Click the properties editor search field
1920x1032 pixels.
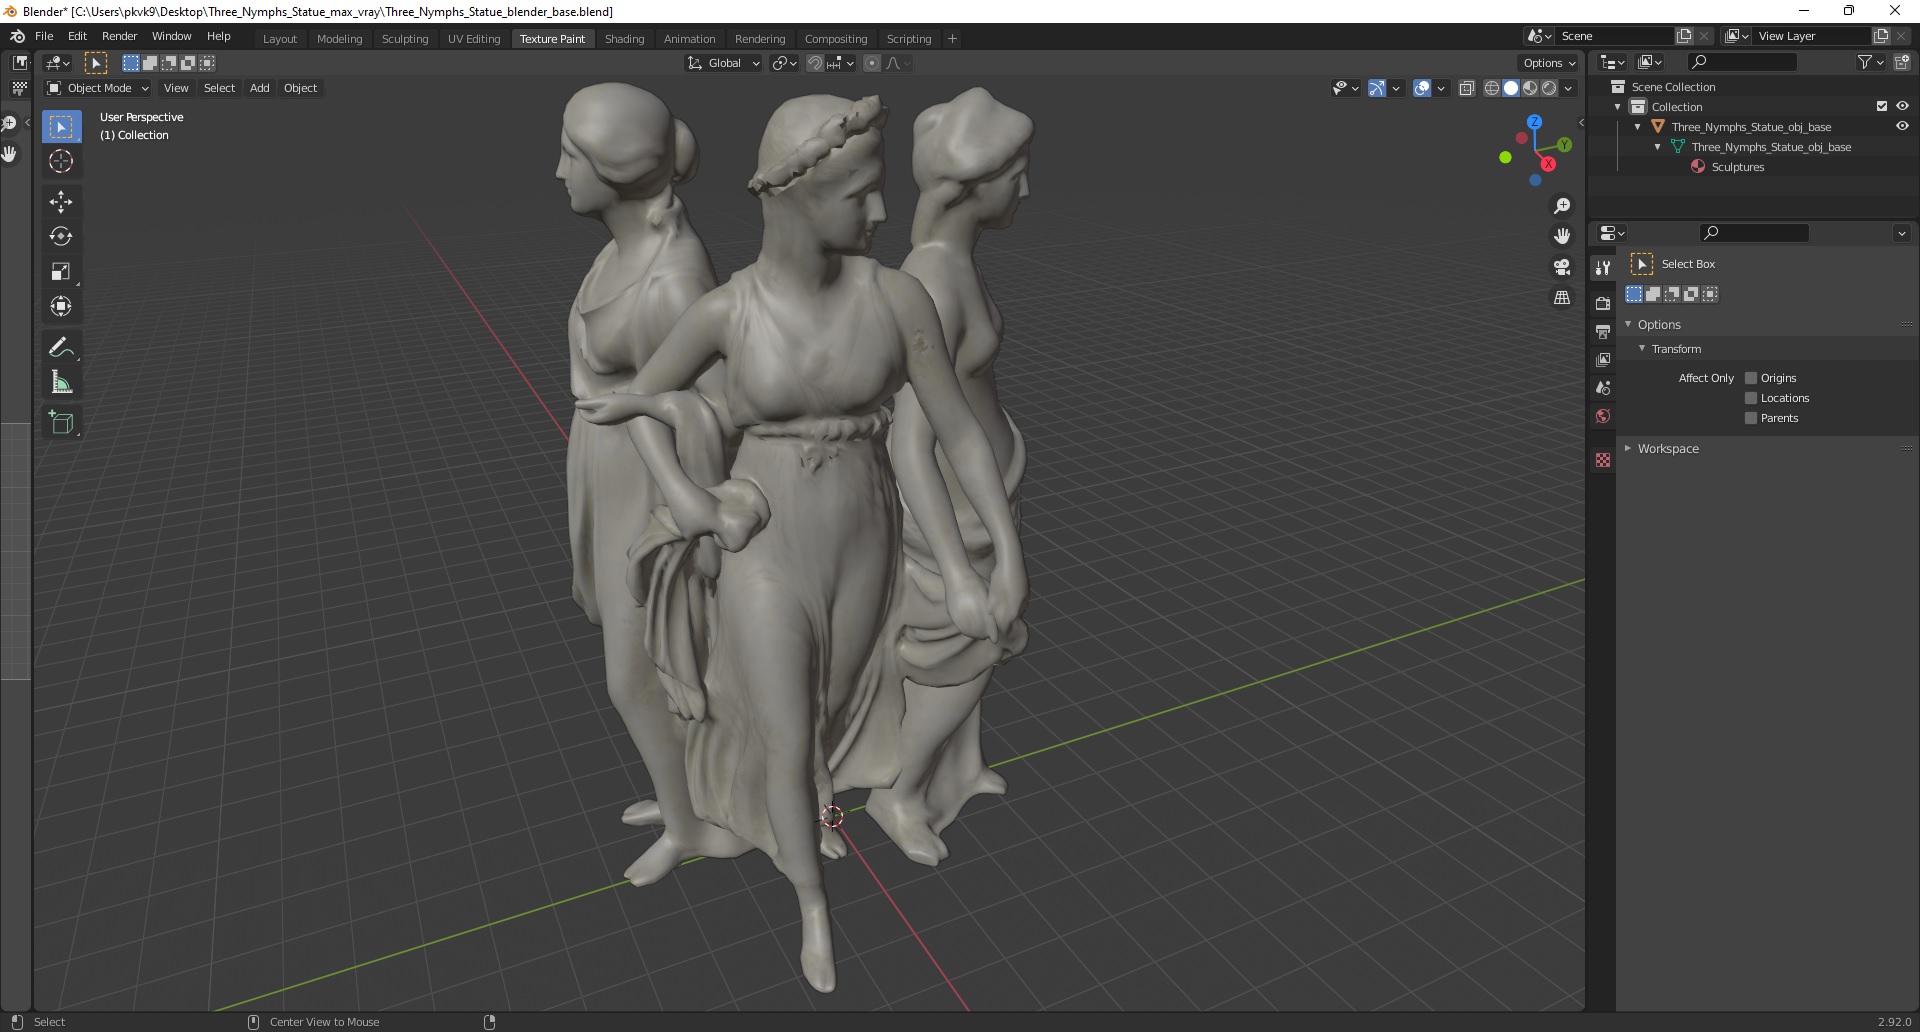coord(1754,233)
